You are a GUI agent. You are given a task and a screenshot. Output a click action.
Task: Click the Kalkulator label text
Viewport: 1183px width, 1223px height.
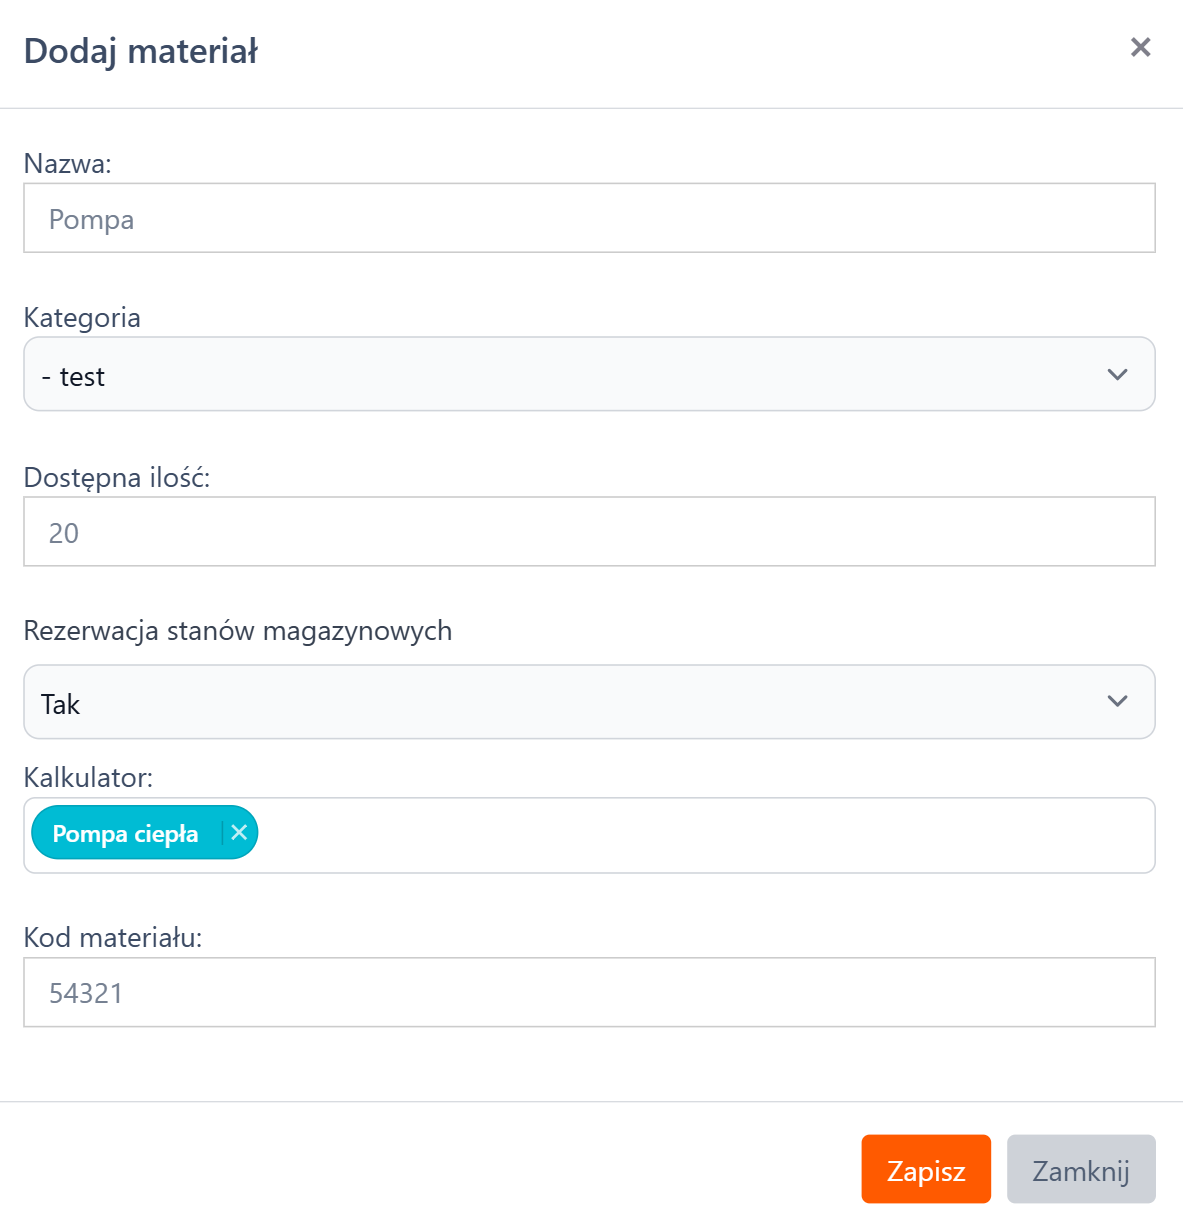tap(88, 778)
